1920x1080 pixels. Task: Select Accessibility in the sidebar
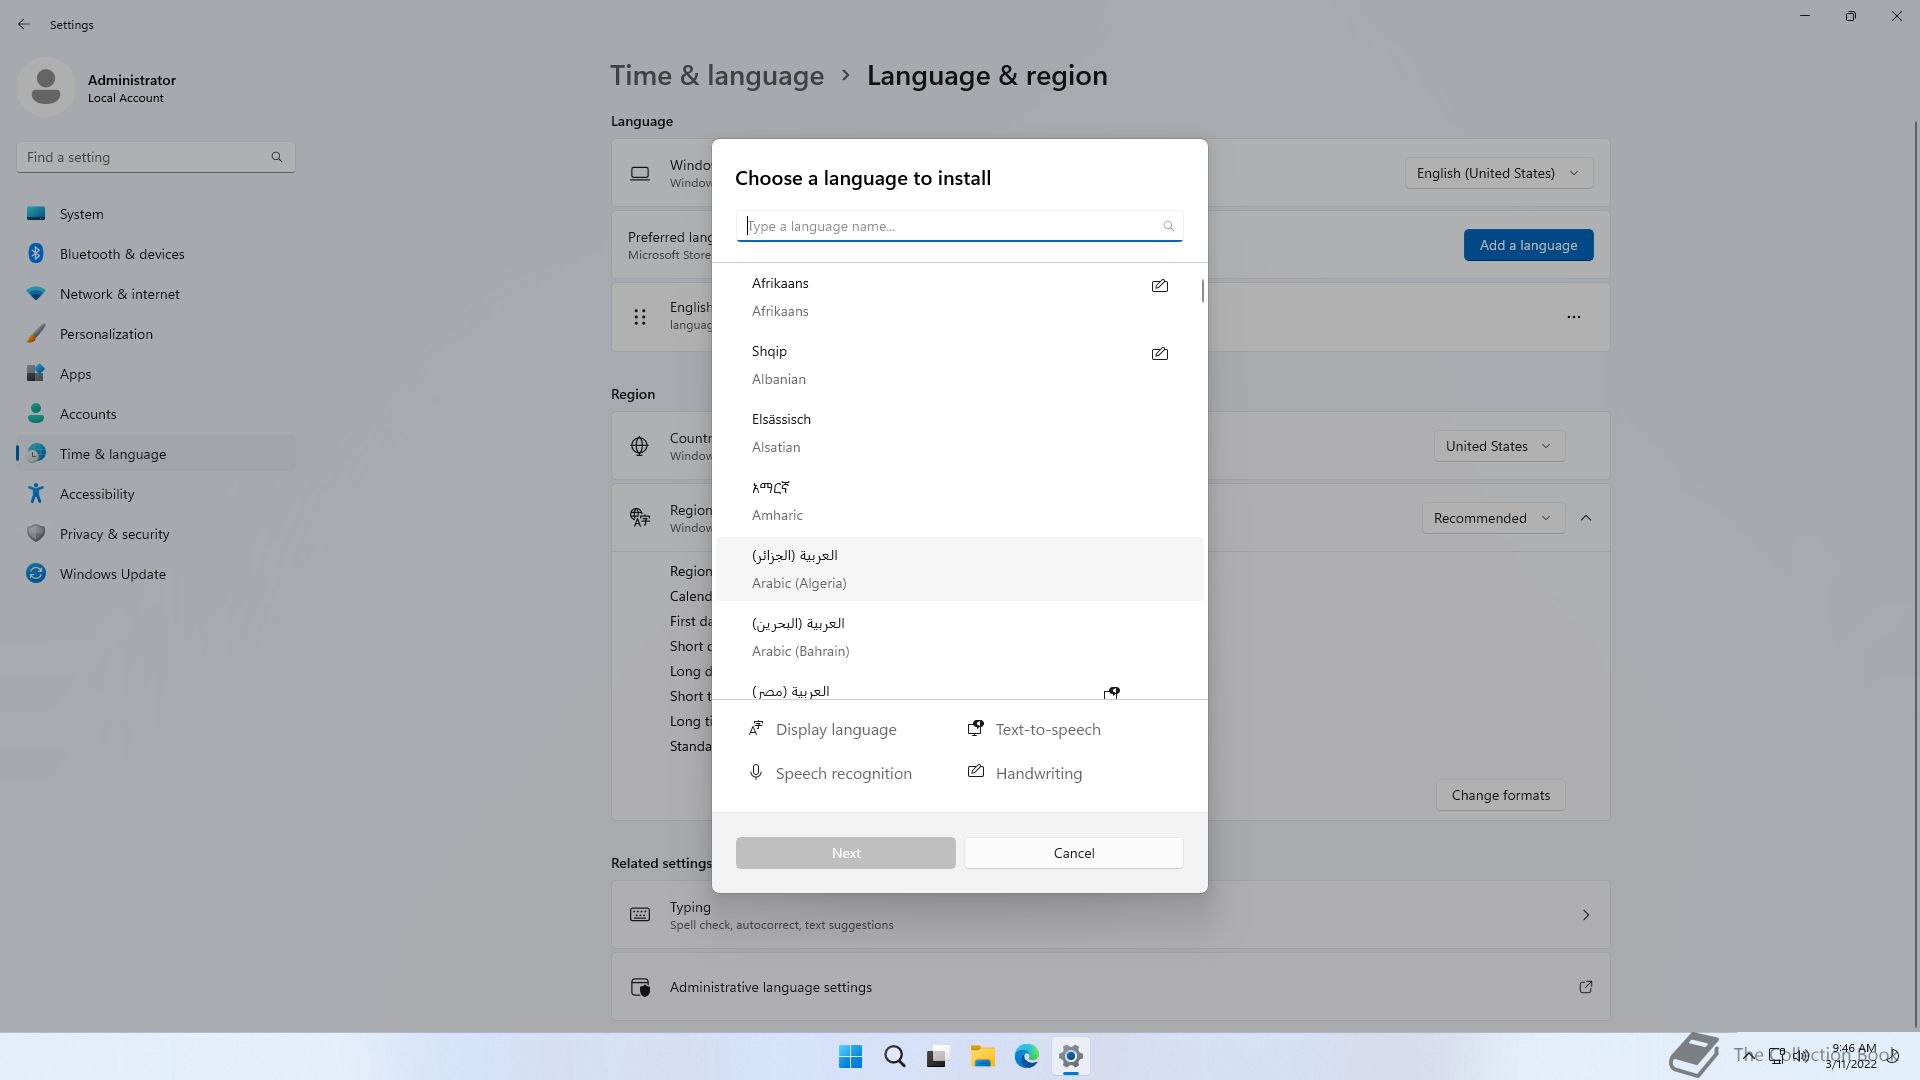(x=96, y=494)
